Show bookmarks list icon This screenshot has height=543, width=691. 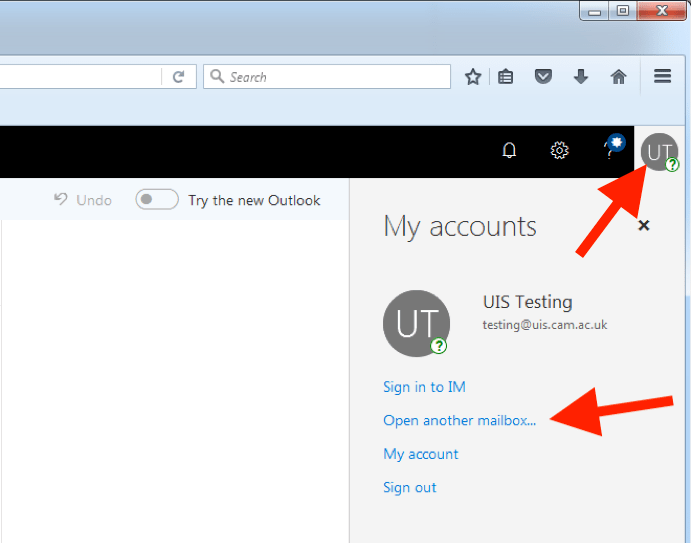(x=505, y=77)
